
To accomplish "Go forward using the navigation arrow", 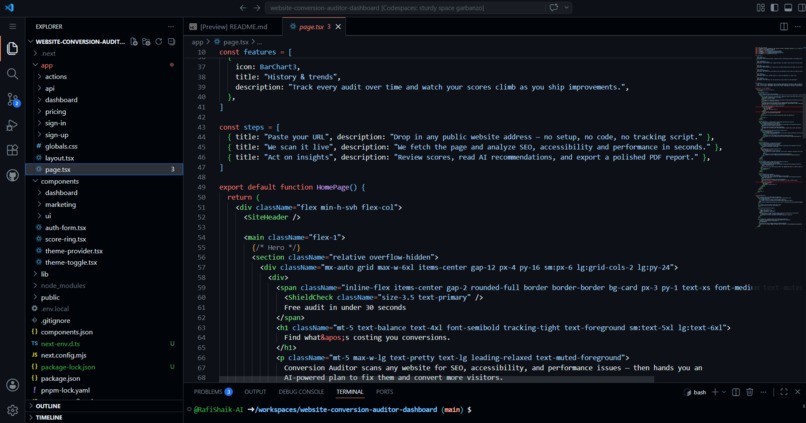I will (257, 8).
